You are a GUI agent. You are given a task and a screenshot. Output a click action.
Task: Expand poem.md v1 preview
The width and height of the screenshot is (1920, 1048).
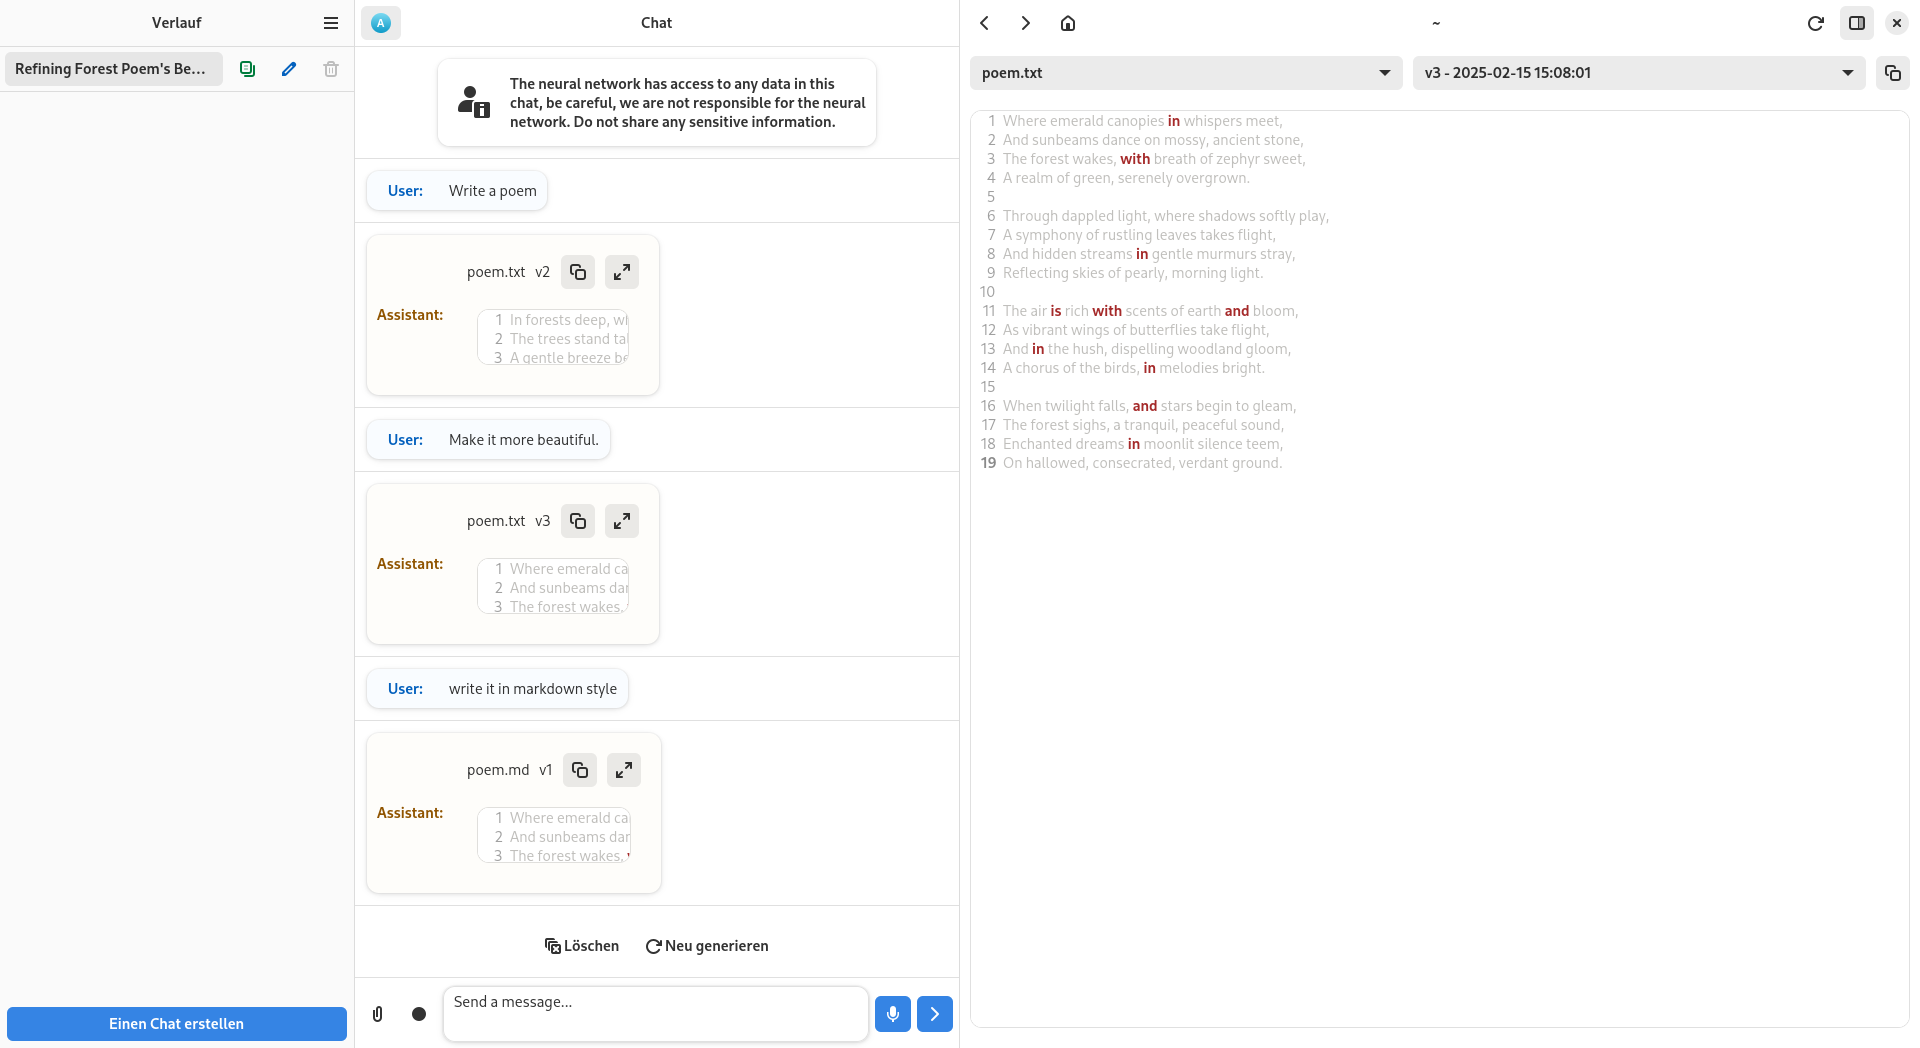coord(624,770)
